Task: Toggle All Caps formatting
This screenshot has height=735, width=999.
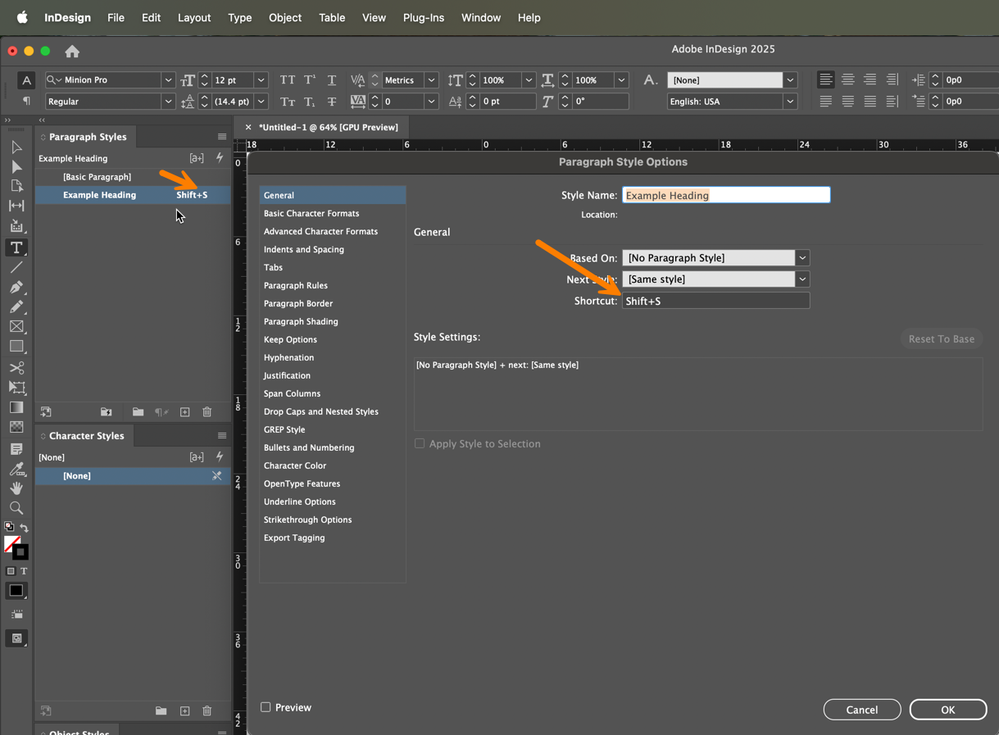Action: 287,80
